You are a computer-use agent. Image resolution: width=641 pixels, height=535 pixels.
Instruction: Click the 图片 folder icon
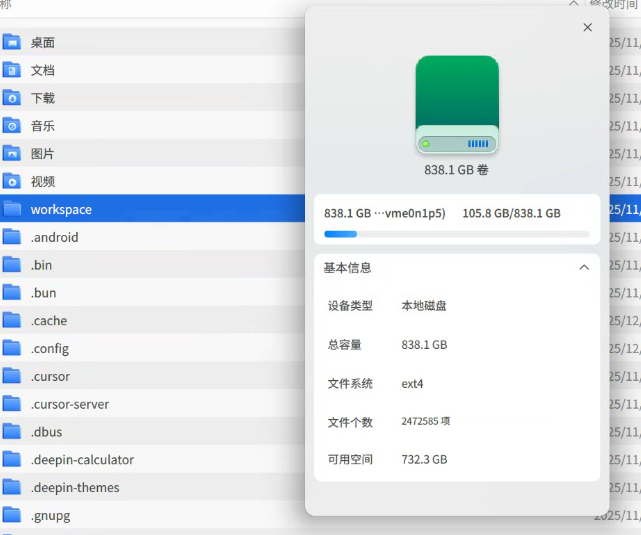click(x=11, y=153)
